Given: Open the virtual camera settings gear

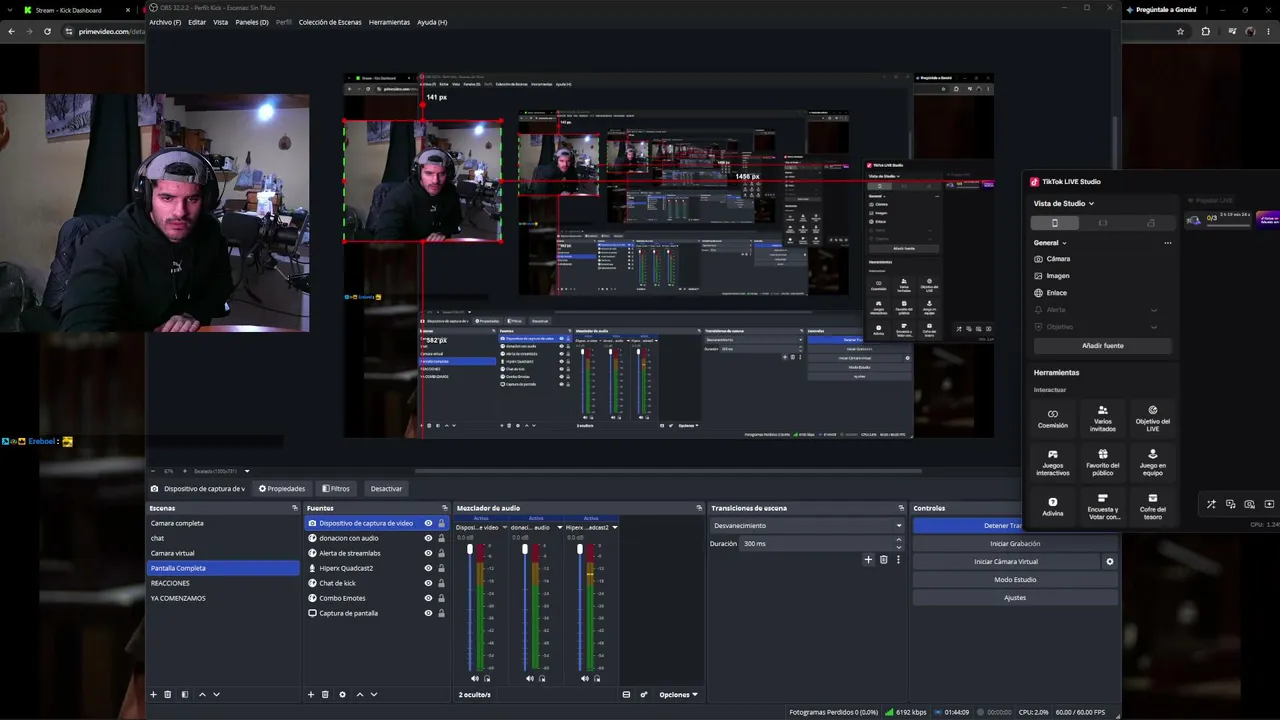Looking at the screenshot, I should [1110, 562].
